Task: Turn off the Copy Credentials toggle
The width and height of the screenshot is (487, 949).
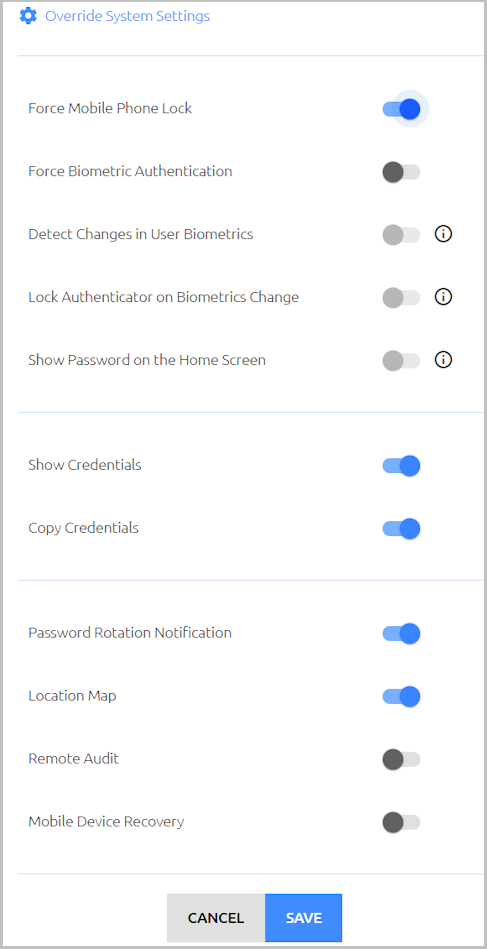Action: (x=401, y=528)
